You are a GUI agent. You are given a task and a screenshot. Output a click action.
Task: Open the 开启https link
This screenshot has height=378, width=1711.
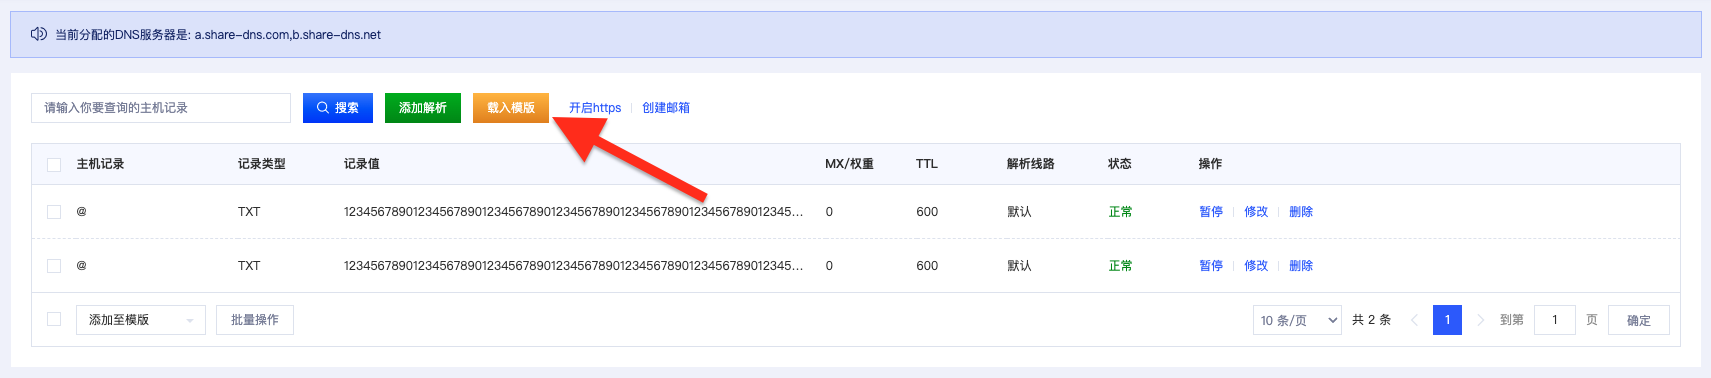click(595, 108)
